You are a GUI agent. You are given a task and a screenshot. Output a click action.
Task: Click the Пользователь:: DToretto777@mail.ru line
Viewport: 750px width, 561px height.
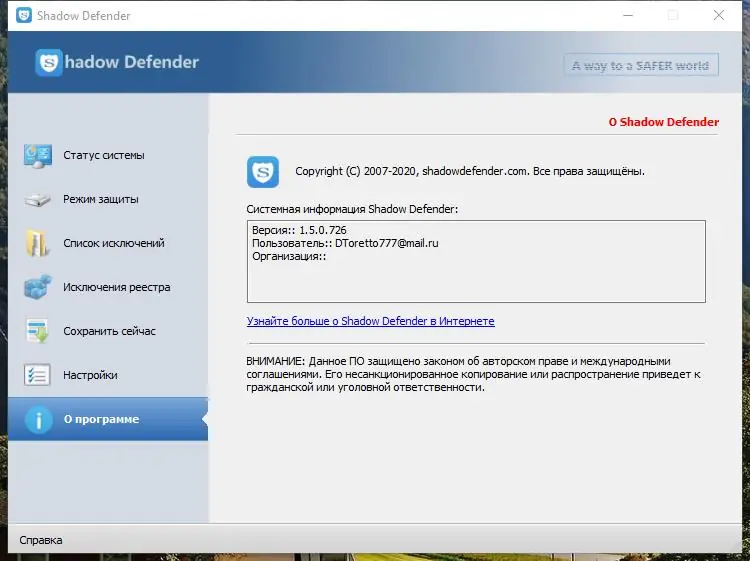(345, 243)
